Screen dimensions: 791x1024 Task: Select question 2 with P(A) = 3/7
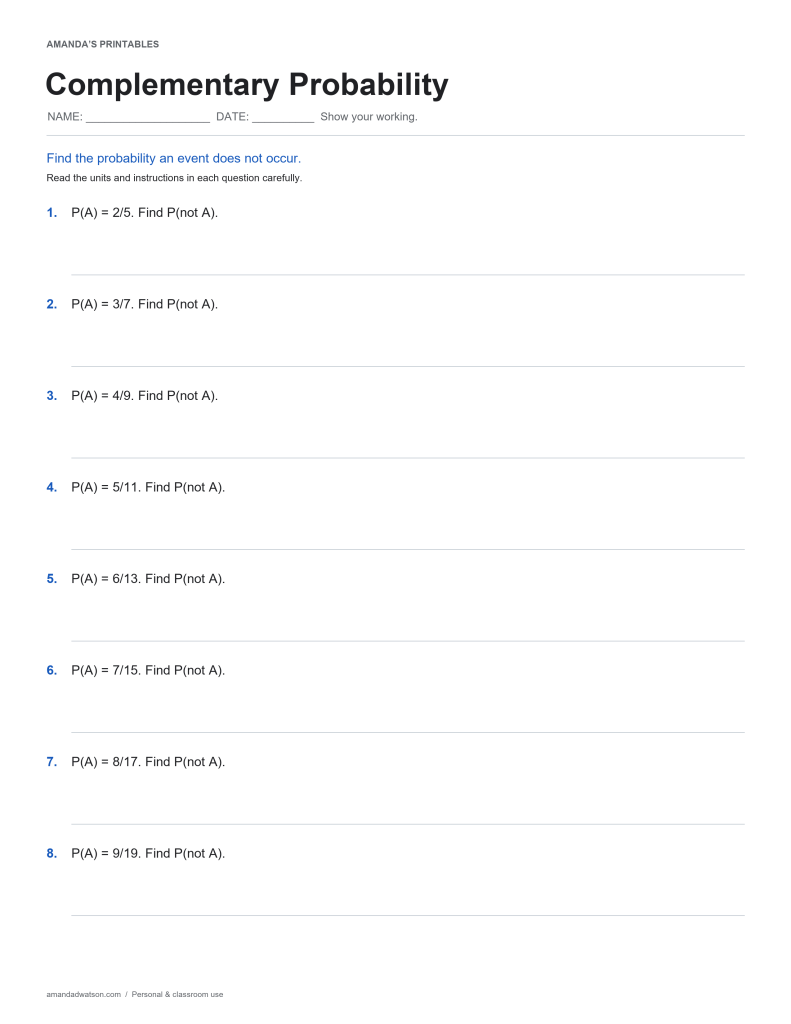144,304
